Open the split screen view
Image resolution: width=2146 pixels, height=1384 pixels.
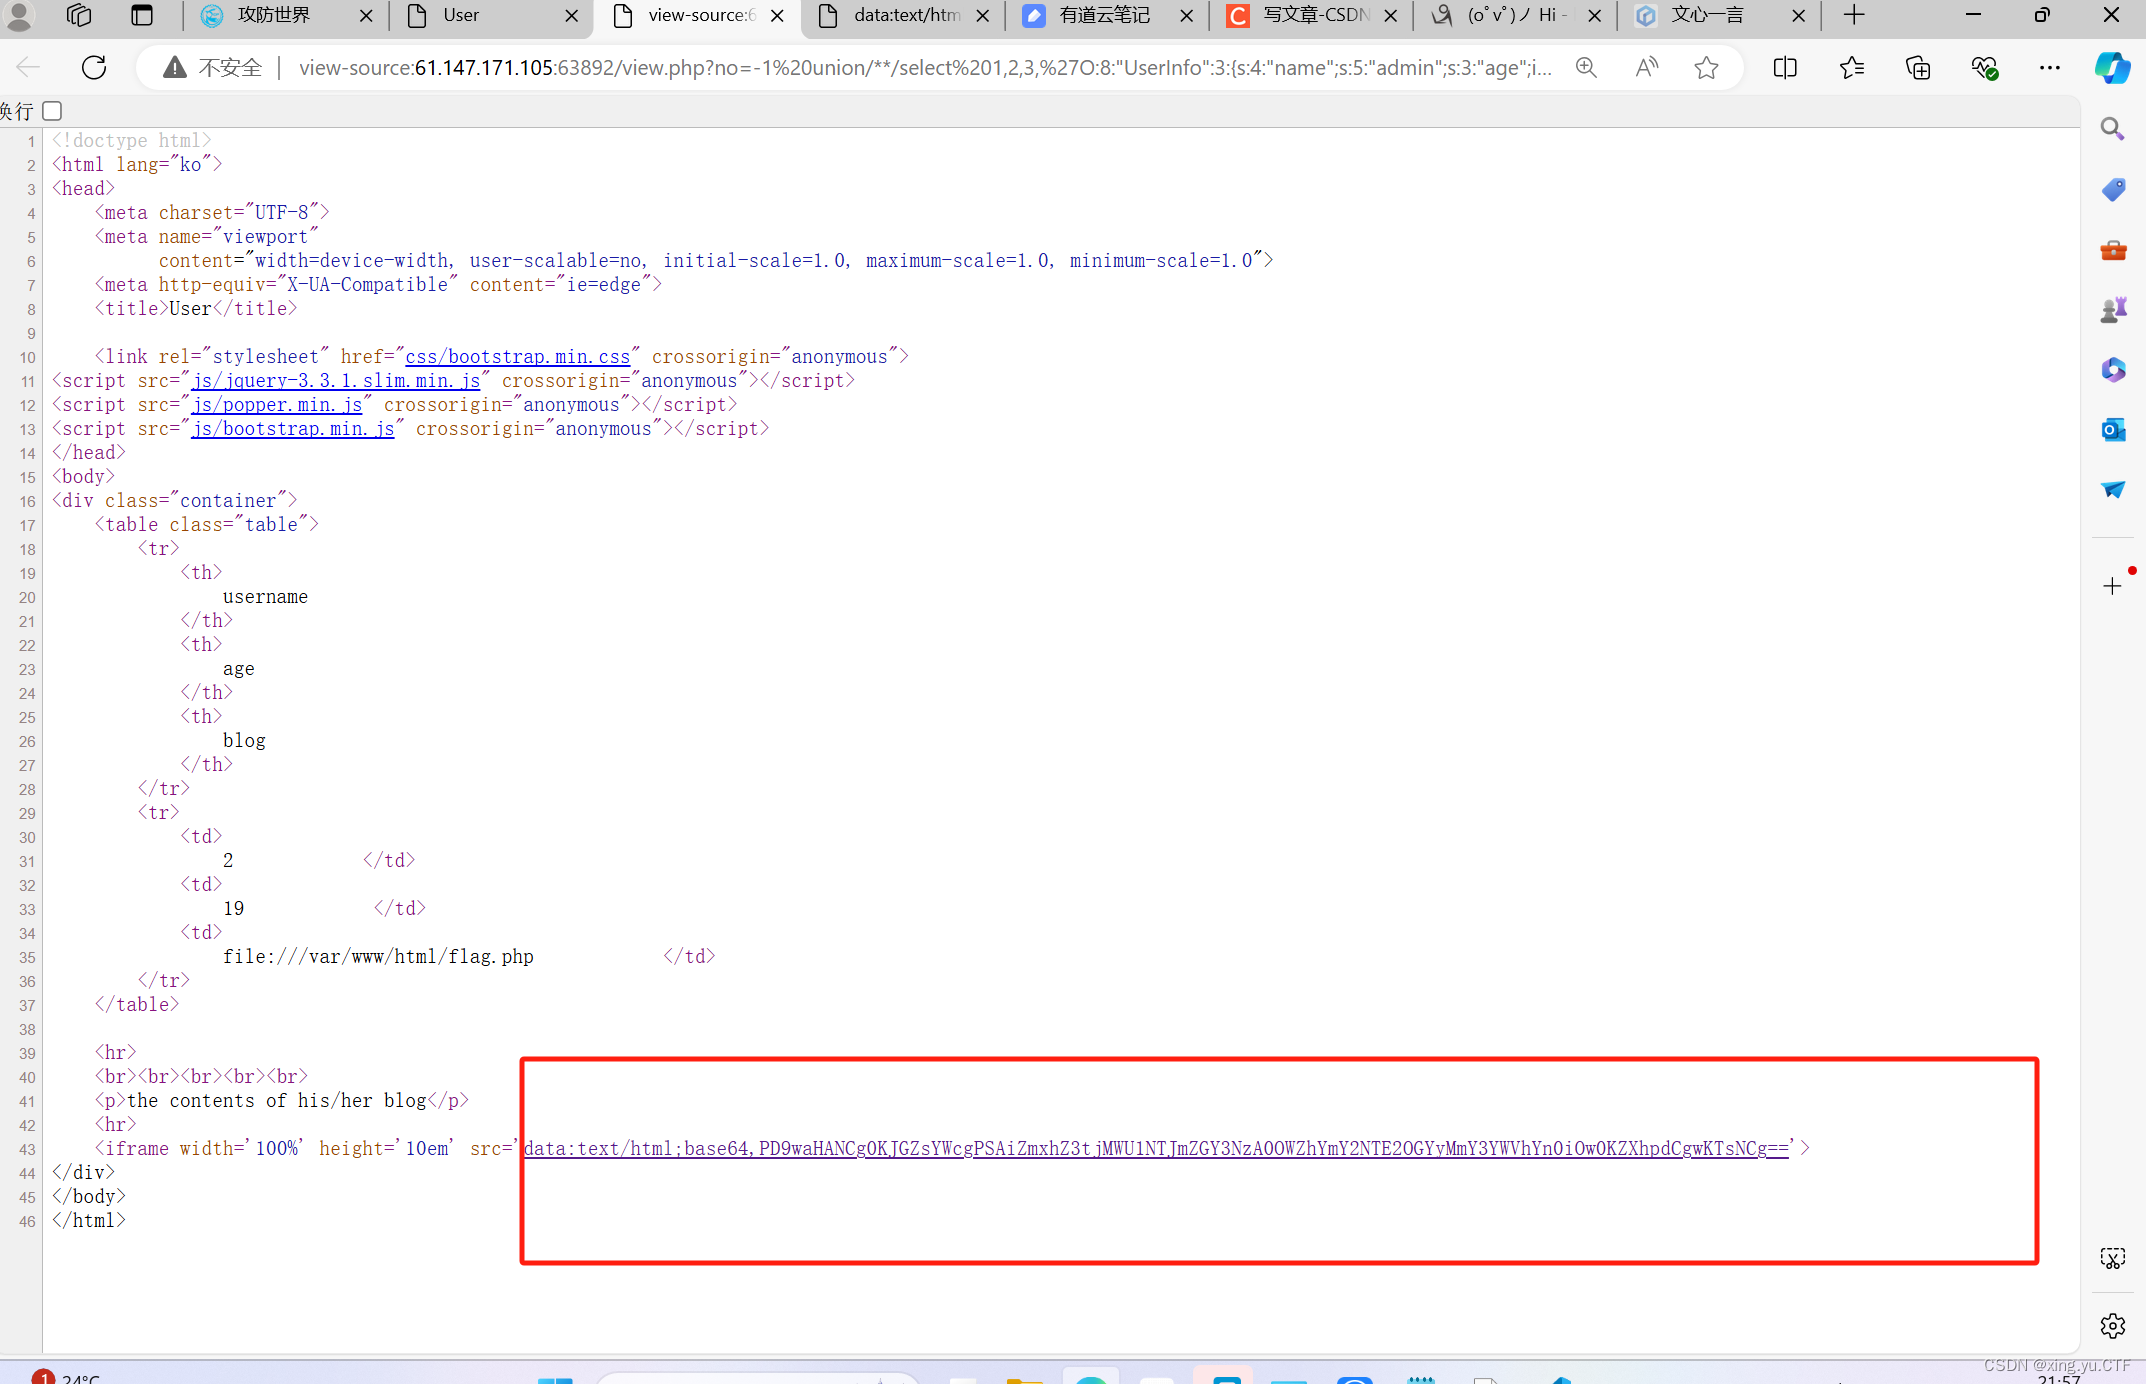click(1785, 67)
